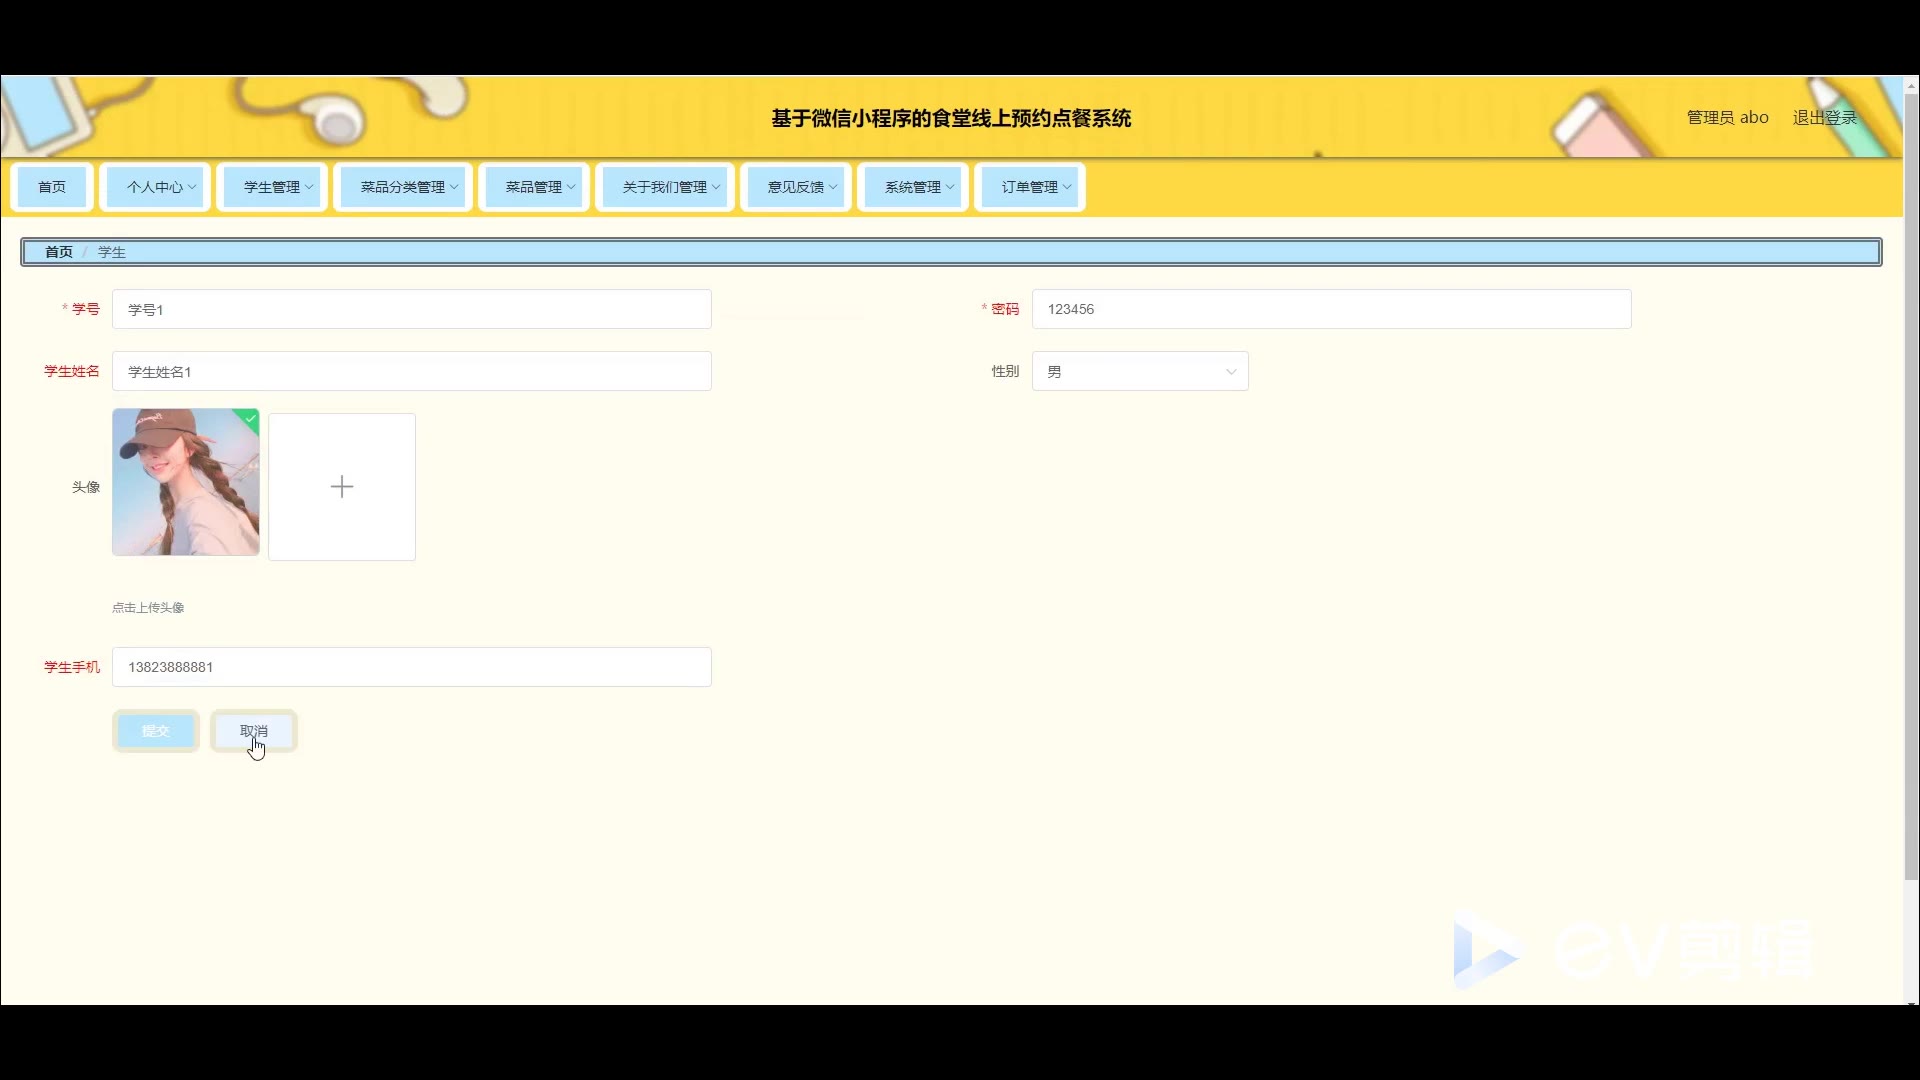Click the green checkmark on avatar corner

tap(251, 418)
